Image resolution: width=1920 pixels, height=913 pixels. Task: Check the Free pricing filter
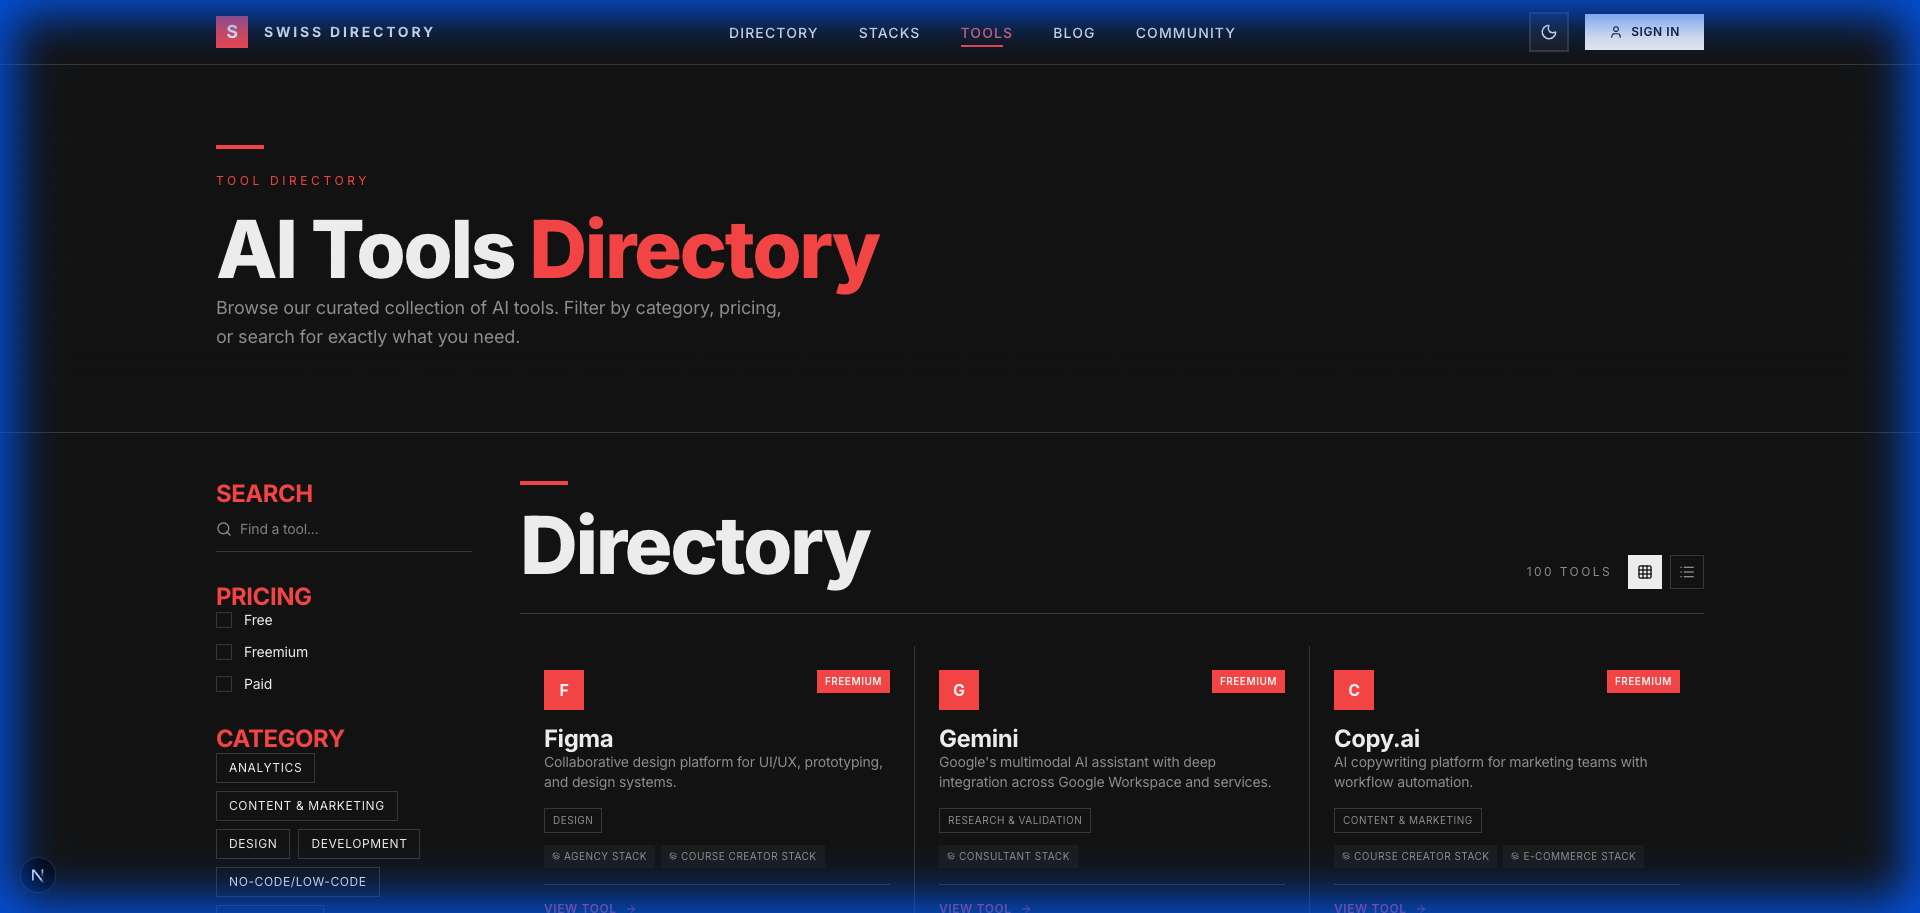click(224, 620)
